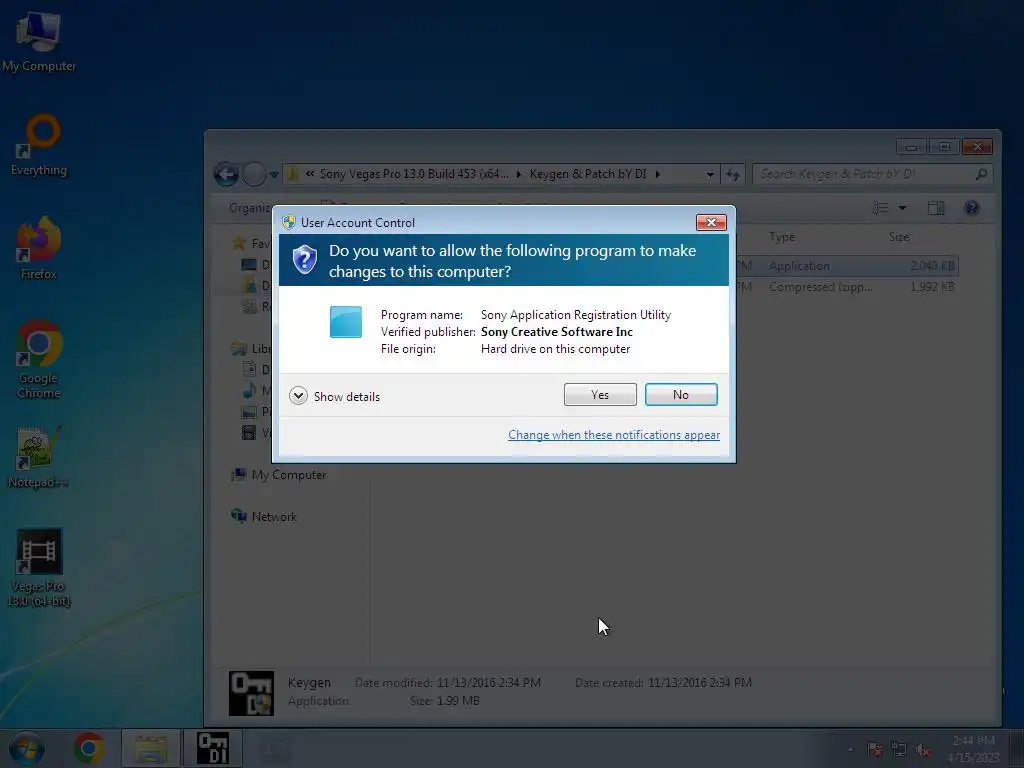Click Organize in Explorer toolbar
The width and height of the screenshot is (1024, 768).
[251, 208]
